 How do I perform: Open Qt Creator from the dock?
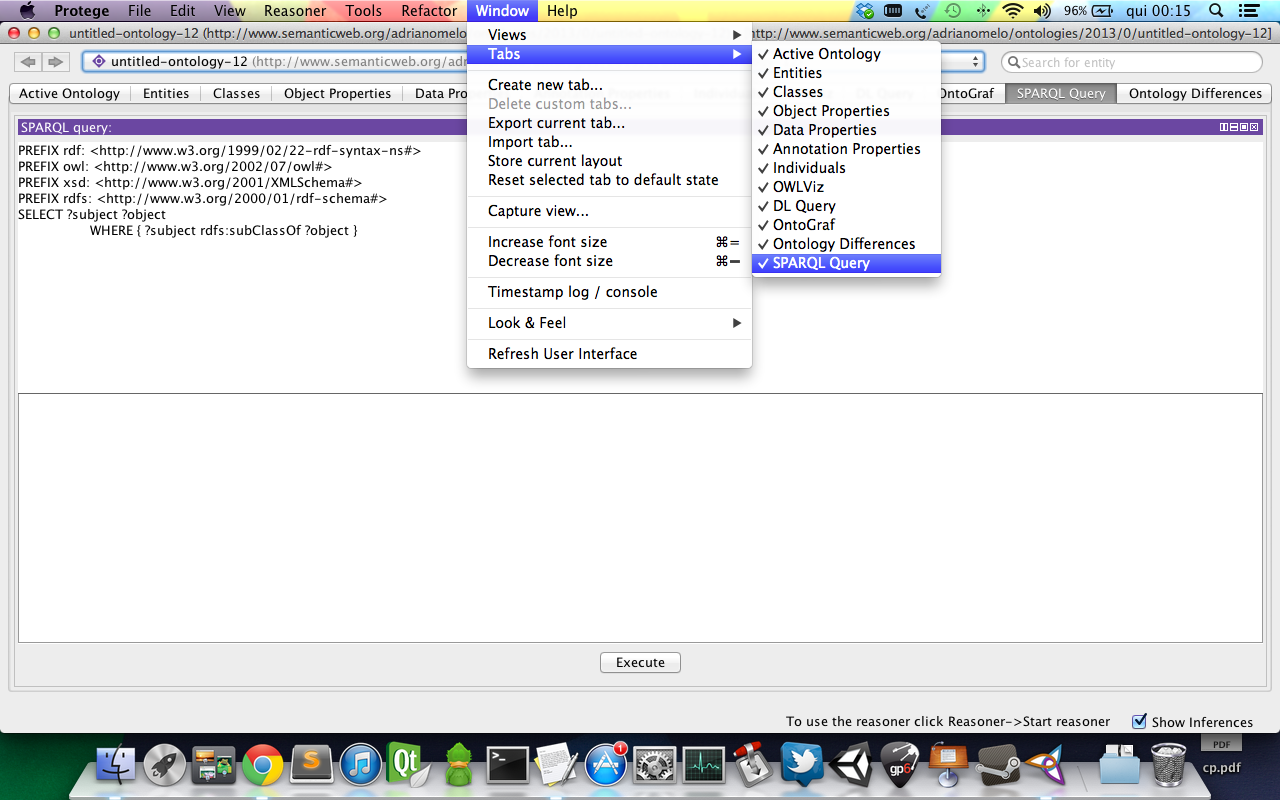coord(409,766)
